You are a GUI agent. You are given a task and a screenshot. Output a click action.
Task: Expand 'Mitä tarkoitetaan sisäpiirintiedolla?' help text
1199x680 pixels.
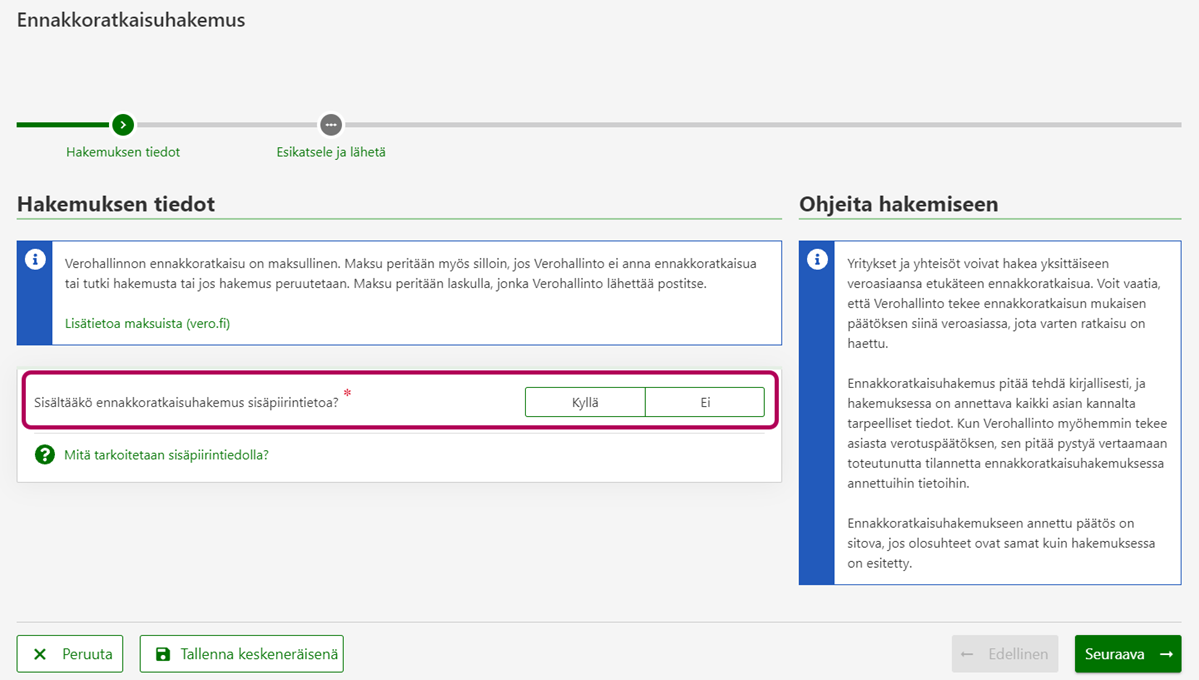tap(166, 455)
